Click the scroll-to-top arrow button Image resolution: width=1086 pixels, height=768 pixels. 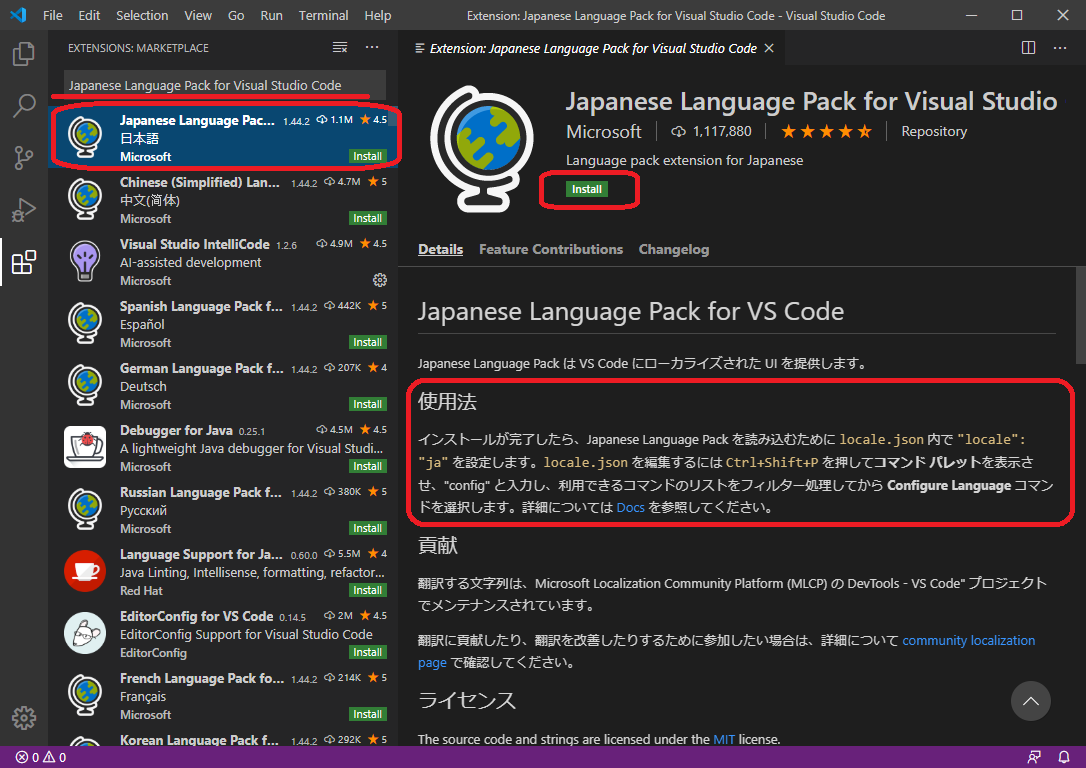(x=1031, y=701)
